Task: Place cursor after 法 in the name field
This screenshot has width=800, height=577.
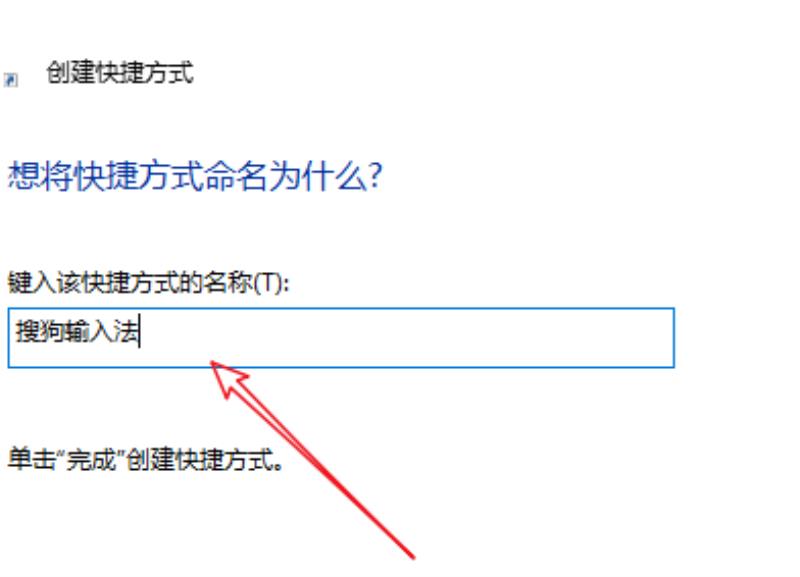Action: click(x=140, y=332)
